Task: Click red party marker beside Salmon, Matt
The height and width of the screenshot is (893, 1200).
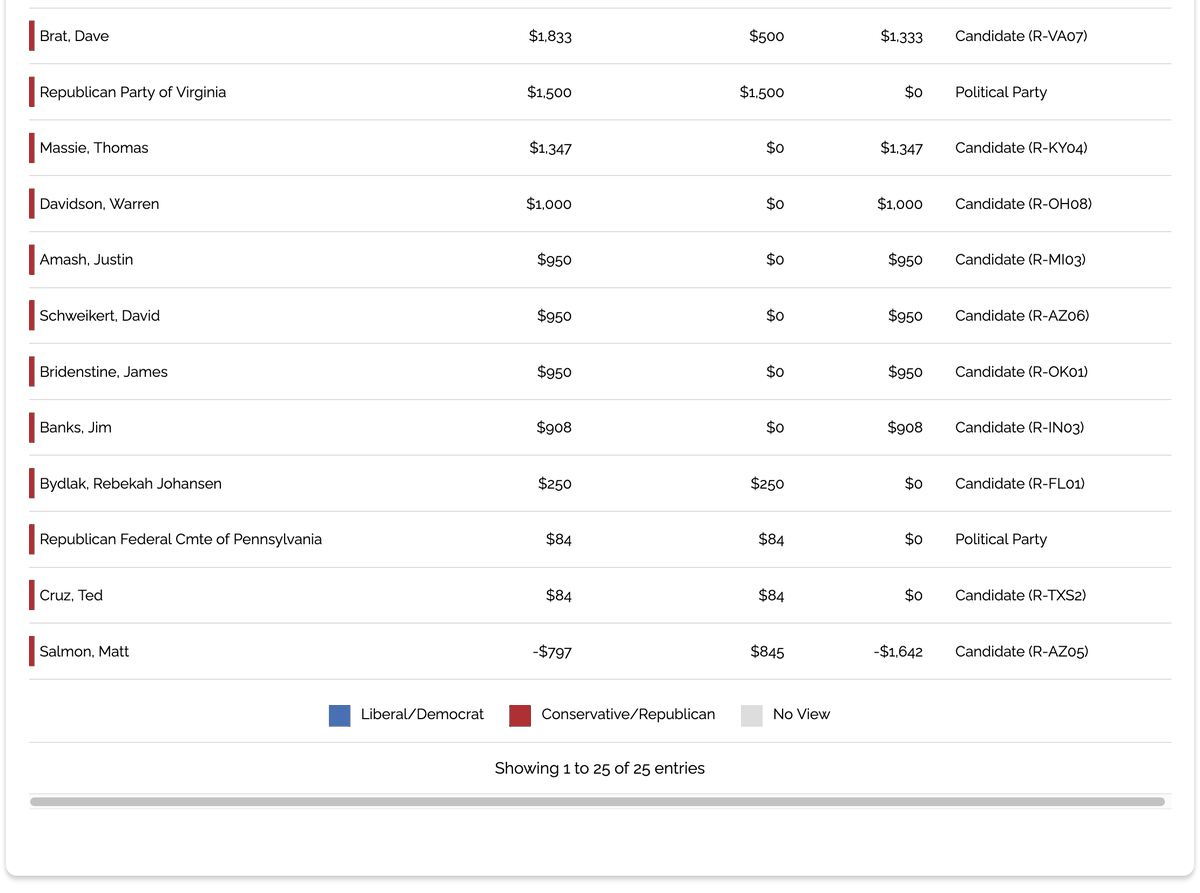Action: coord(32,652)
